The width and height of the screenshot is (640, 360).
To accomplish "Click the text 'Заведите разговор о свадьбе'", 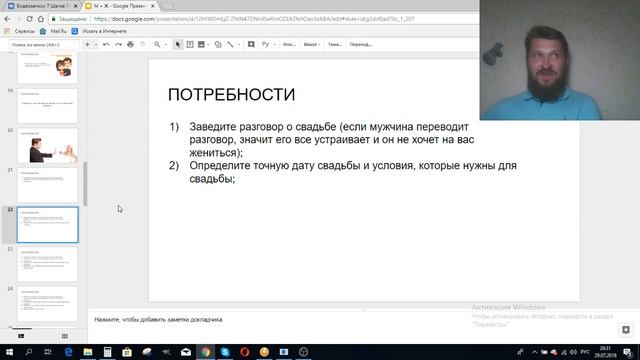I will pyautogui.click(x=263, y=127).
